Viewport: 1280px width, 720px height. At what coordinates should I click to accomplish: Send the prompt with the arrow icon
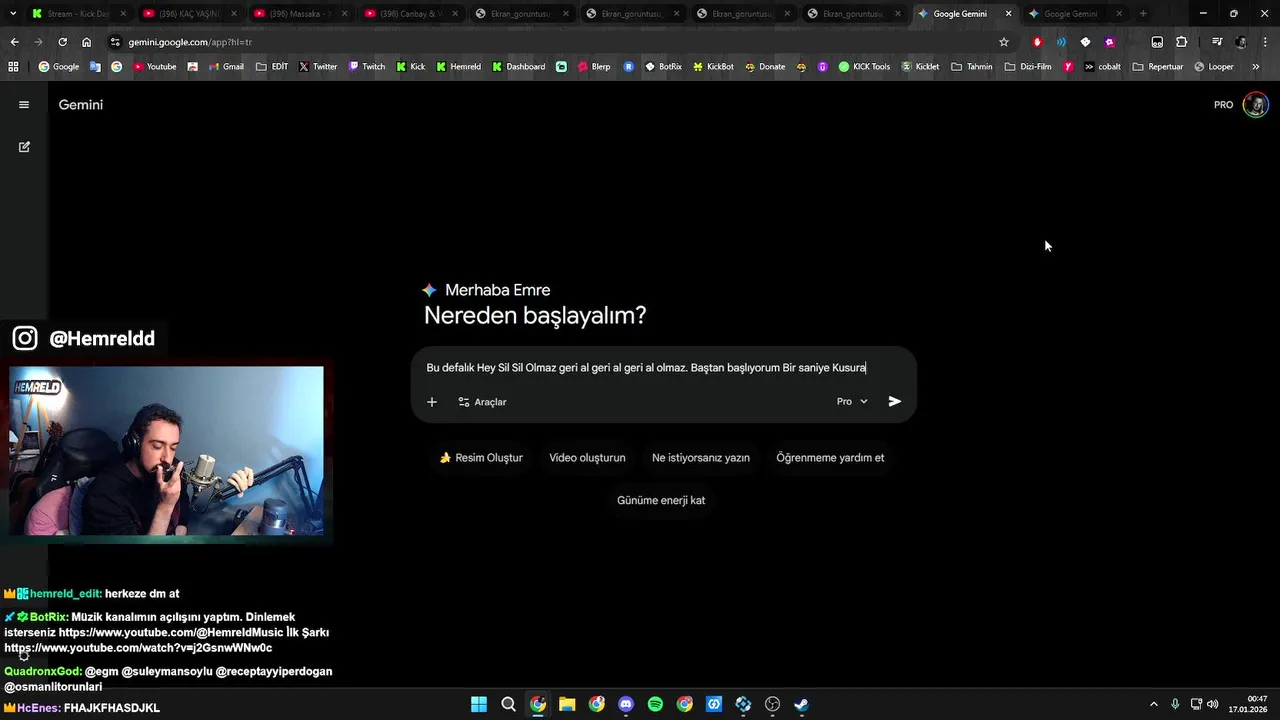[x=895, y=402]
